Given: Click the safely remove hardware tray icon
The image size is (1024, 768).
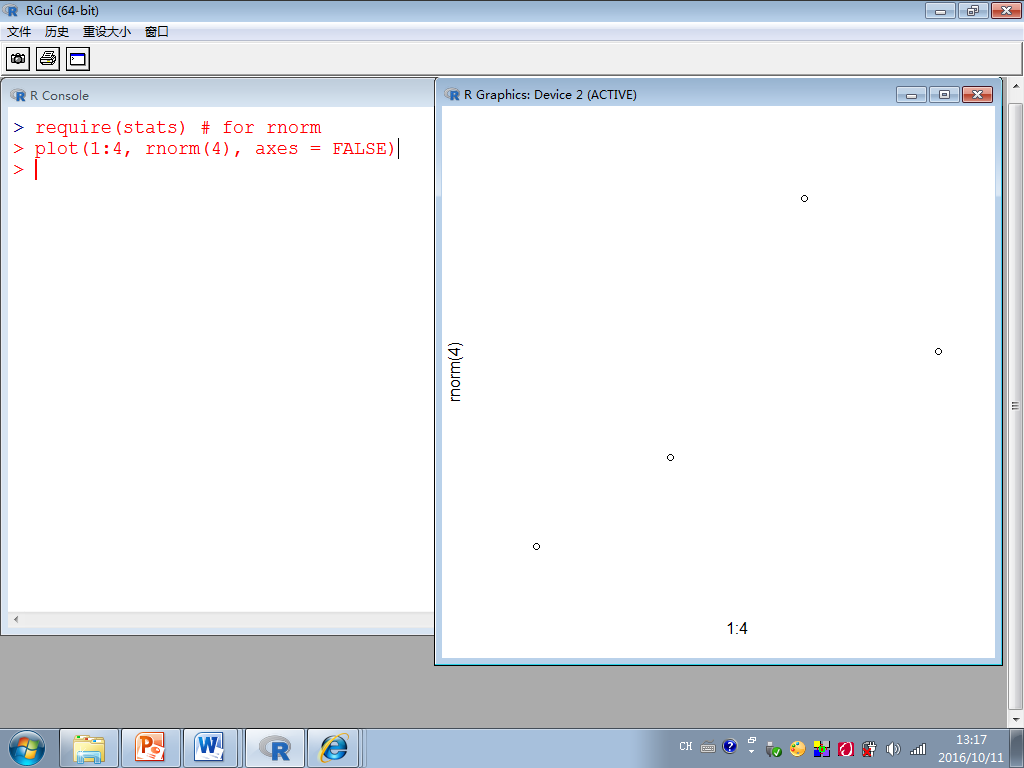Looking at the screenshot, I should click(773, 748).
